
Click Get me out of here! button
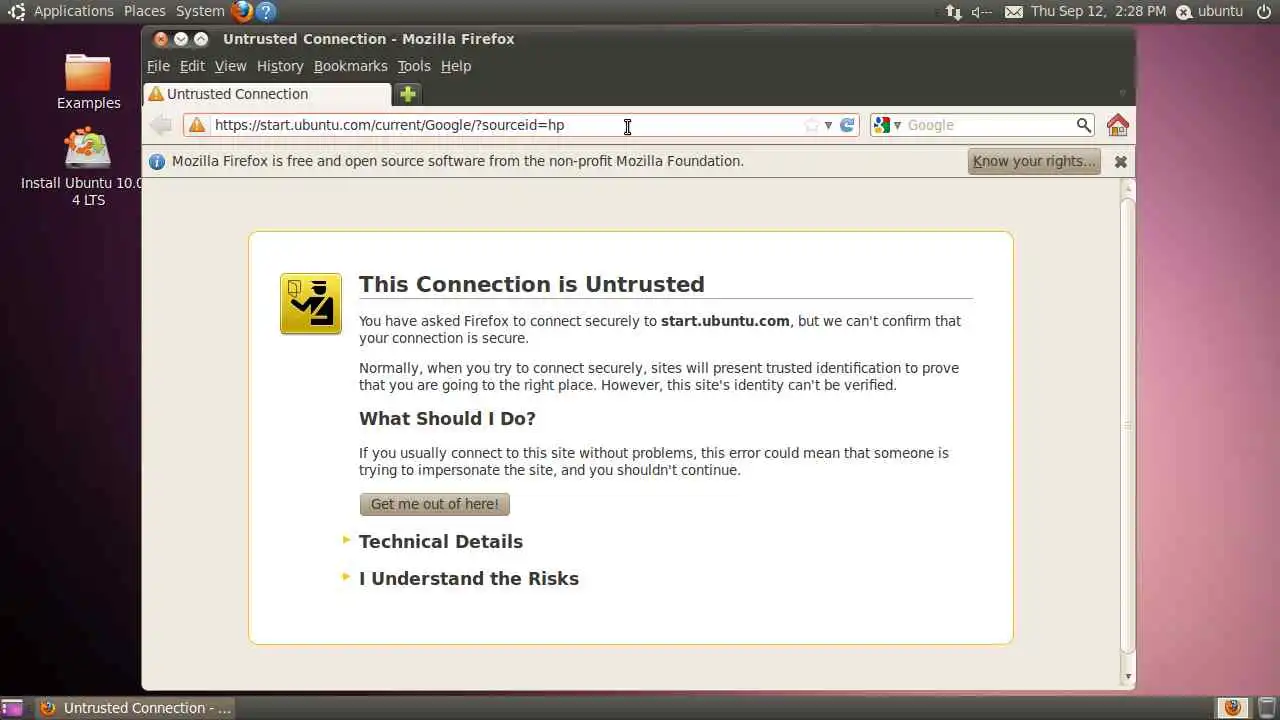(434, 504)
